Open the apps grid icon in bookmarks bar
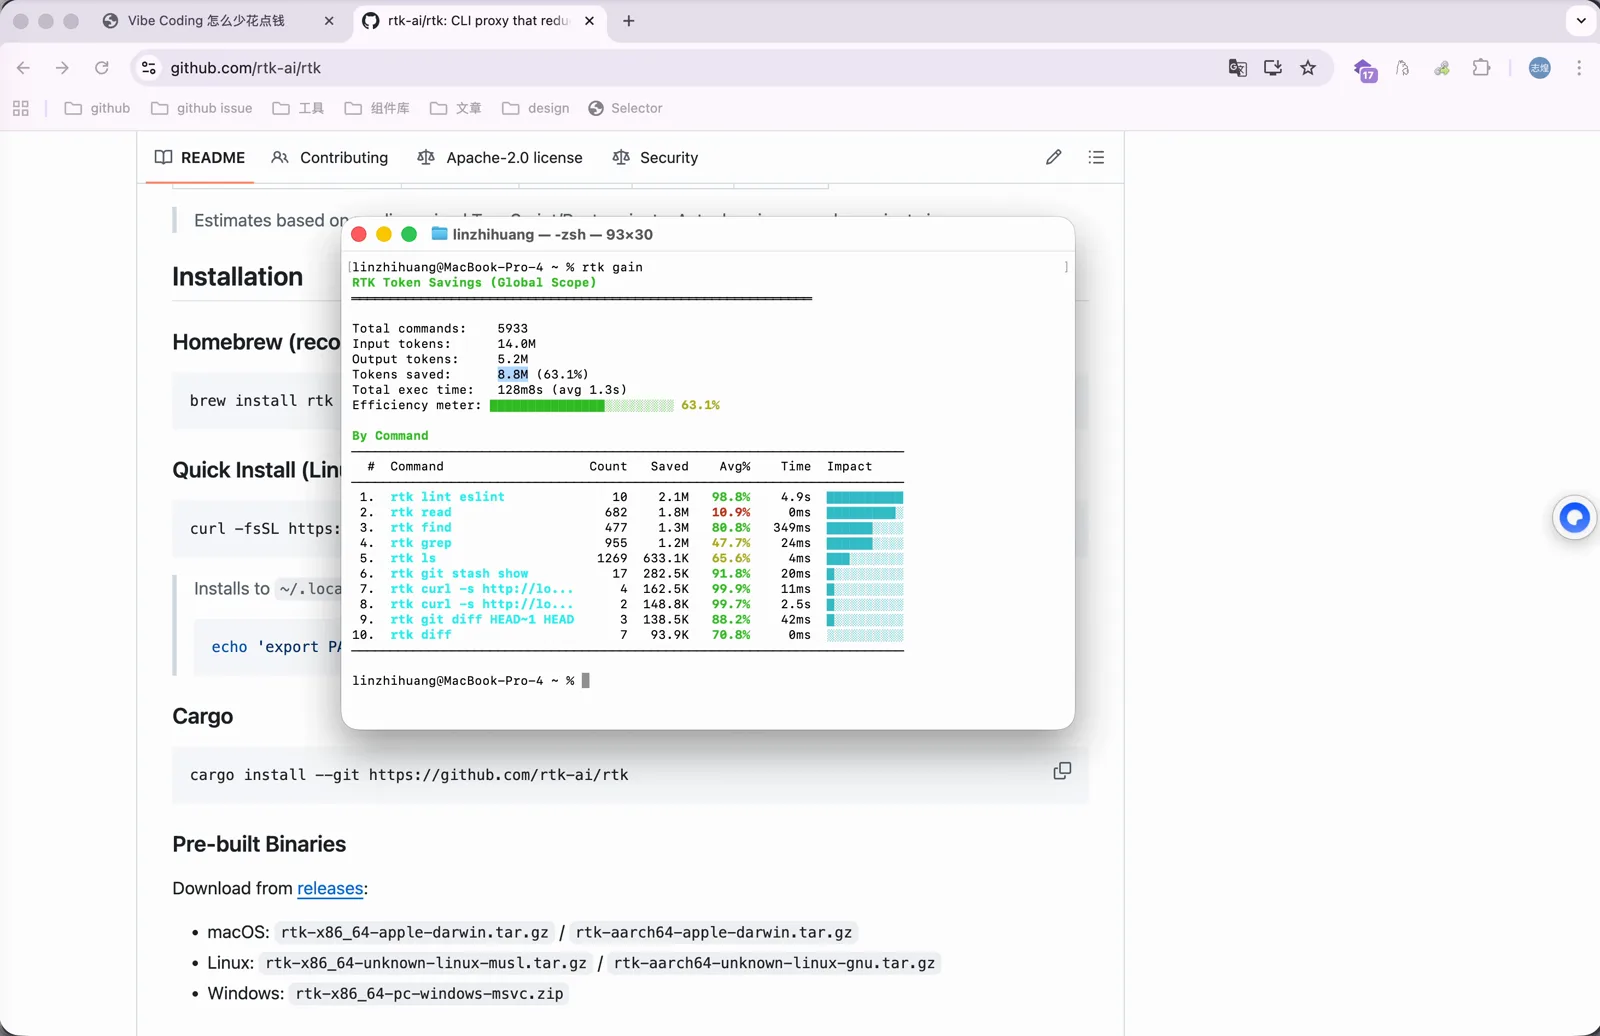 click(21, 108)
